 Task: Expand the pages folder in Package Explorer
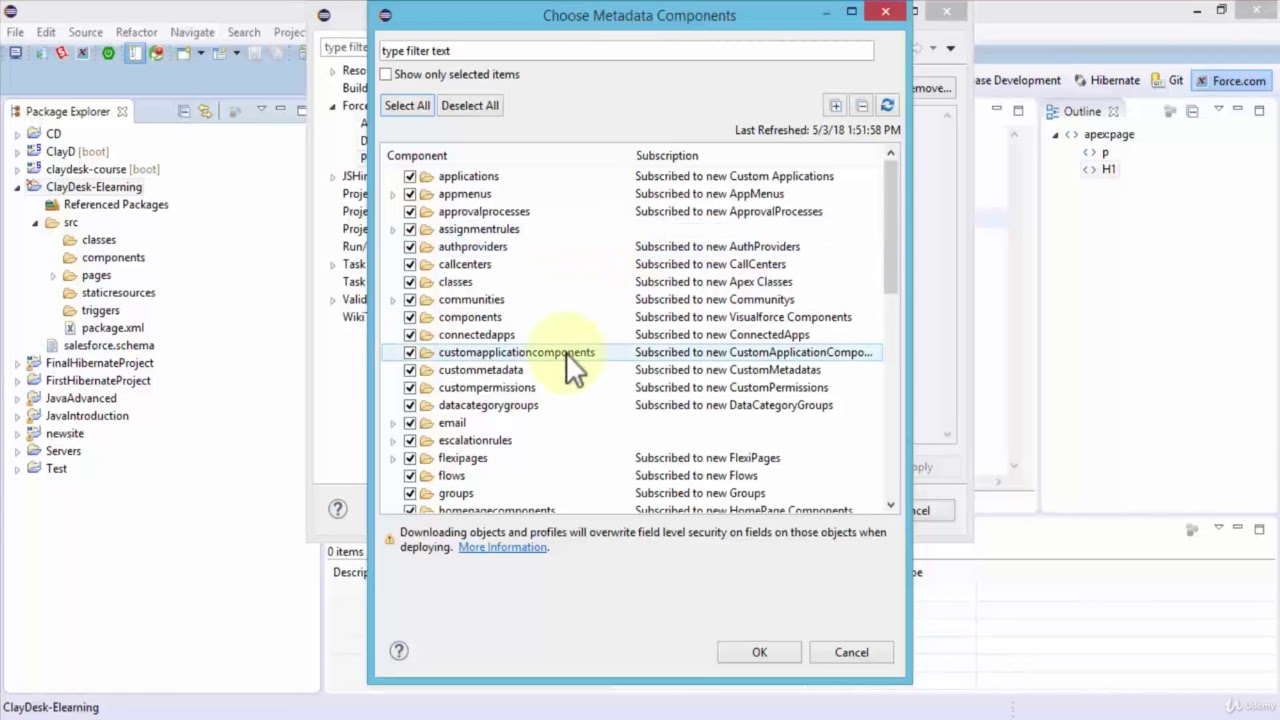(x=53, y=275)
